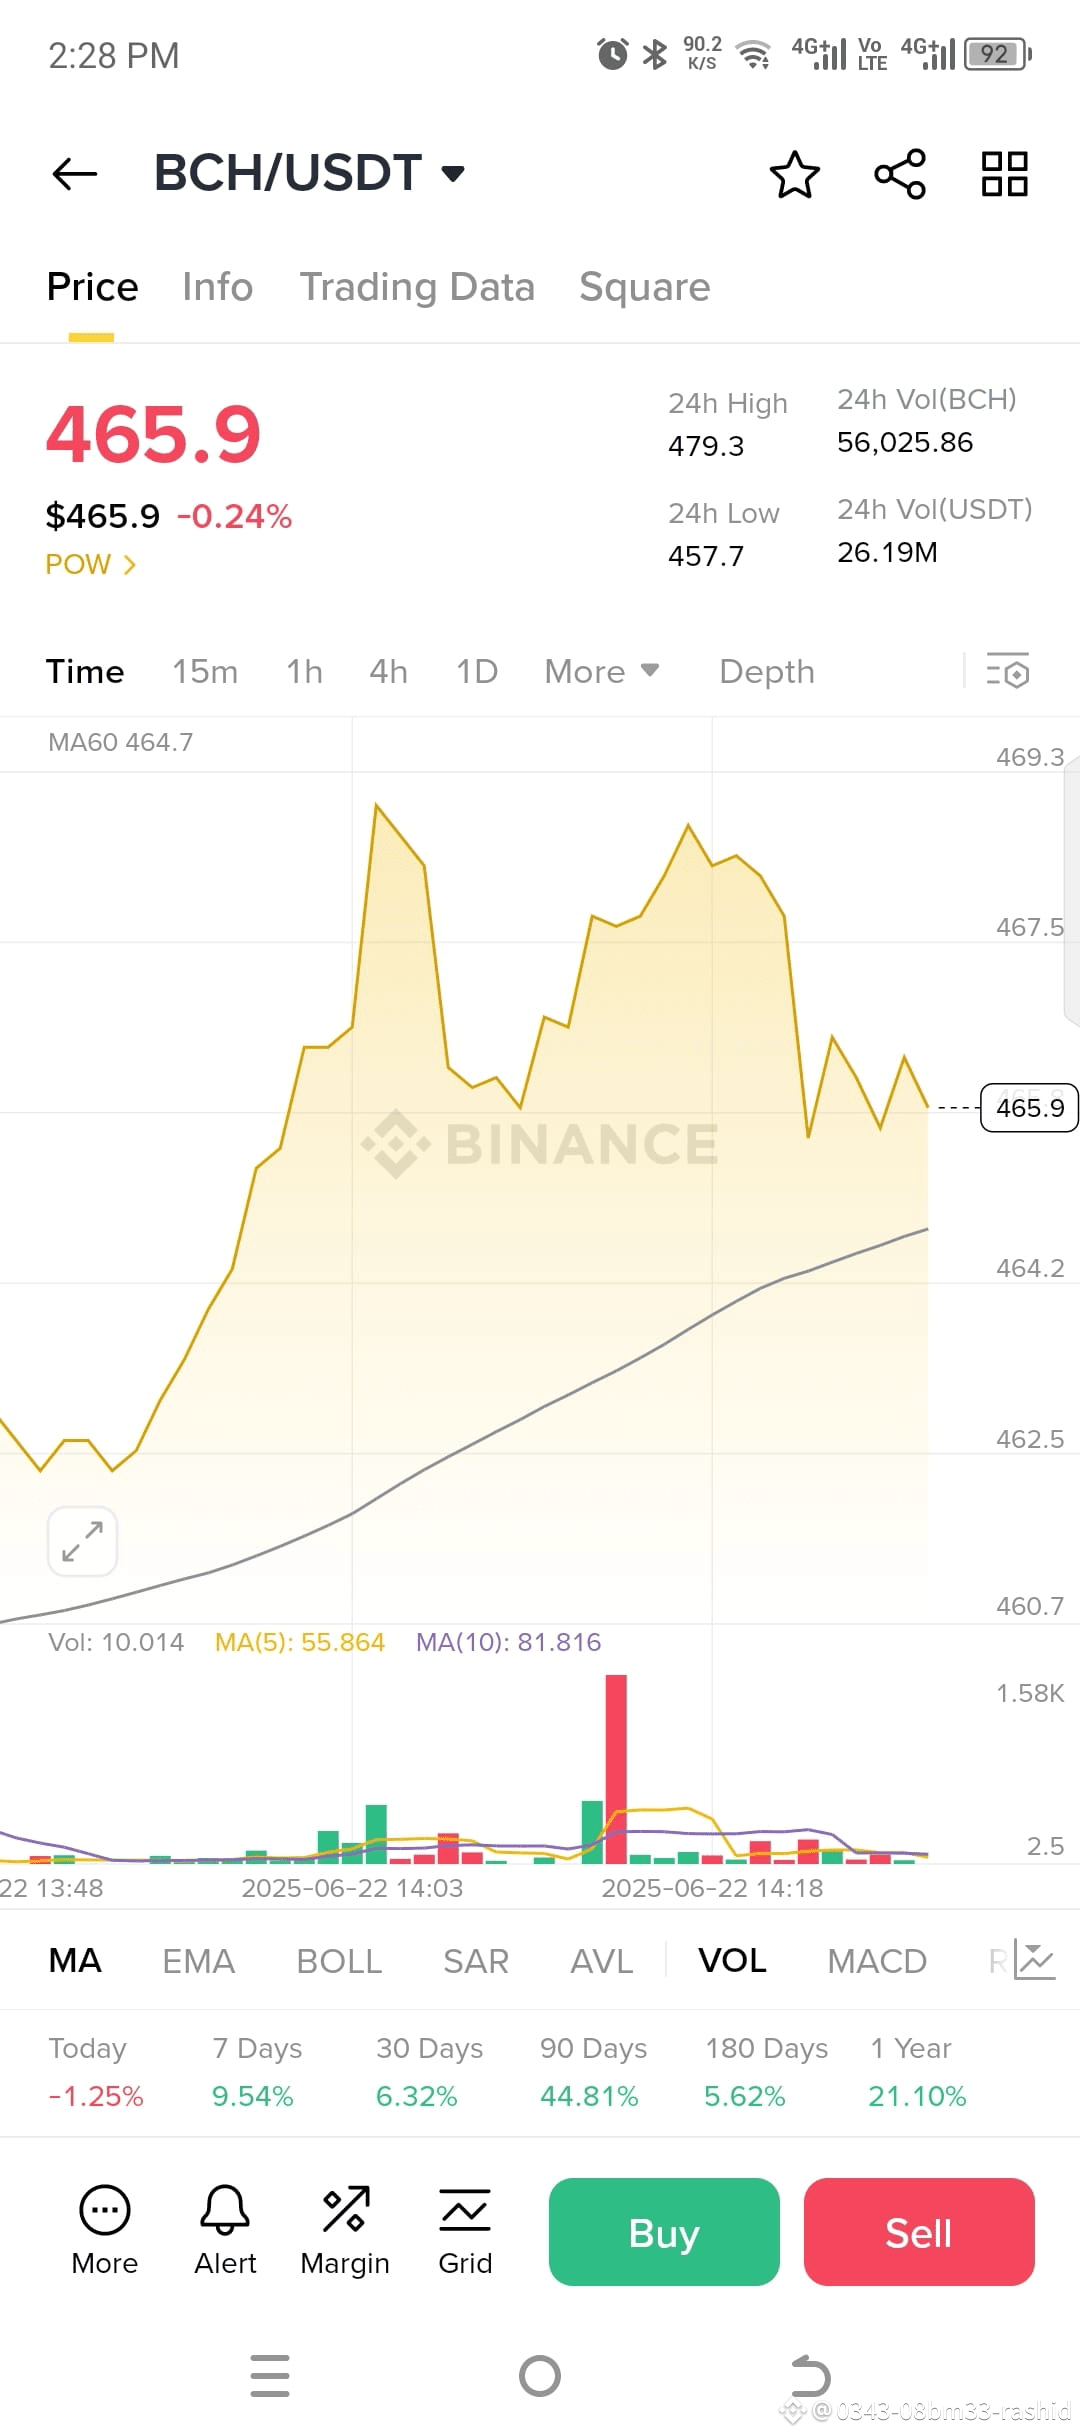Go back with the left arrow

click(x=75, y=174)
